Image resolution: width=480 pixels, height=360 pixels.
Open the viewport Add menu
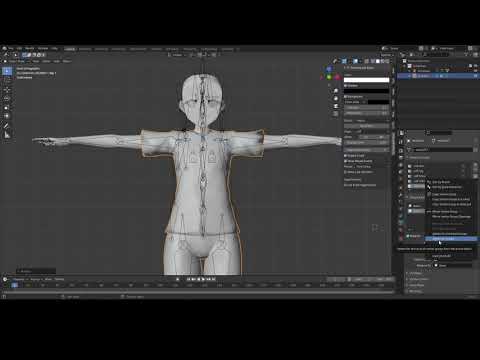coord(56,61)
